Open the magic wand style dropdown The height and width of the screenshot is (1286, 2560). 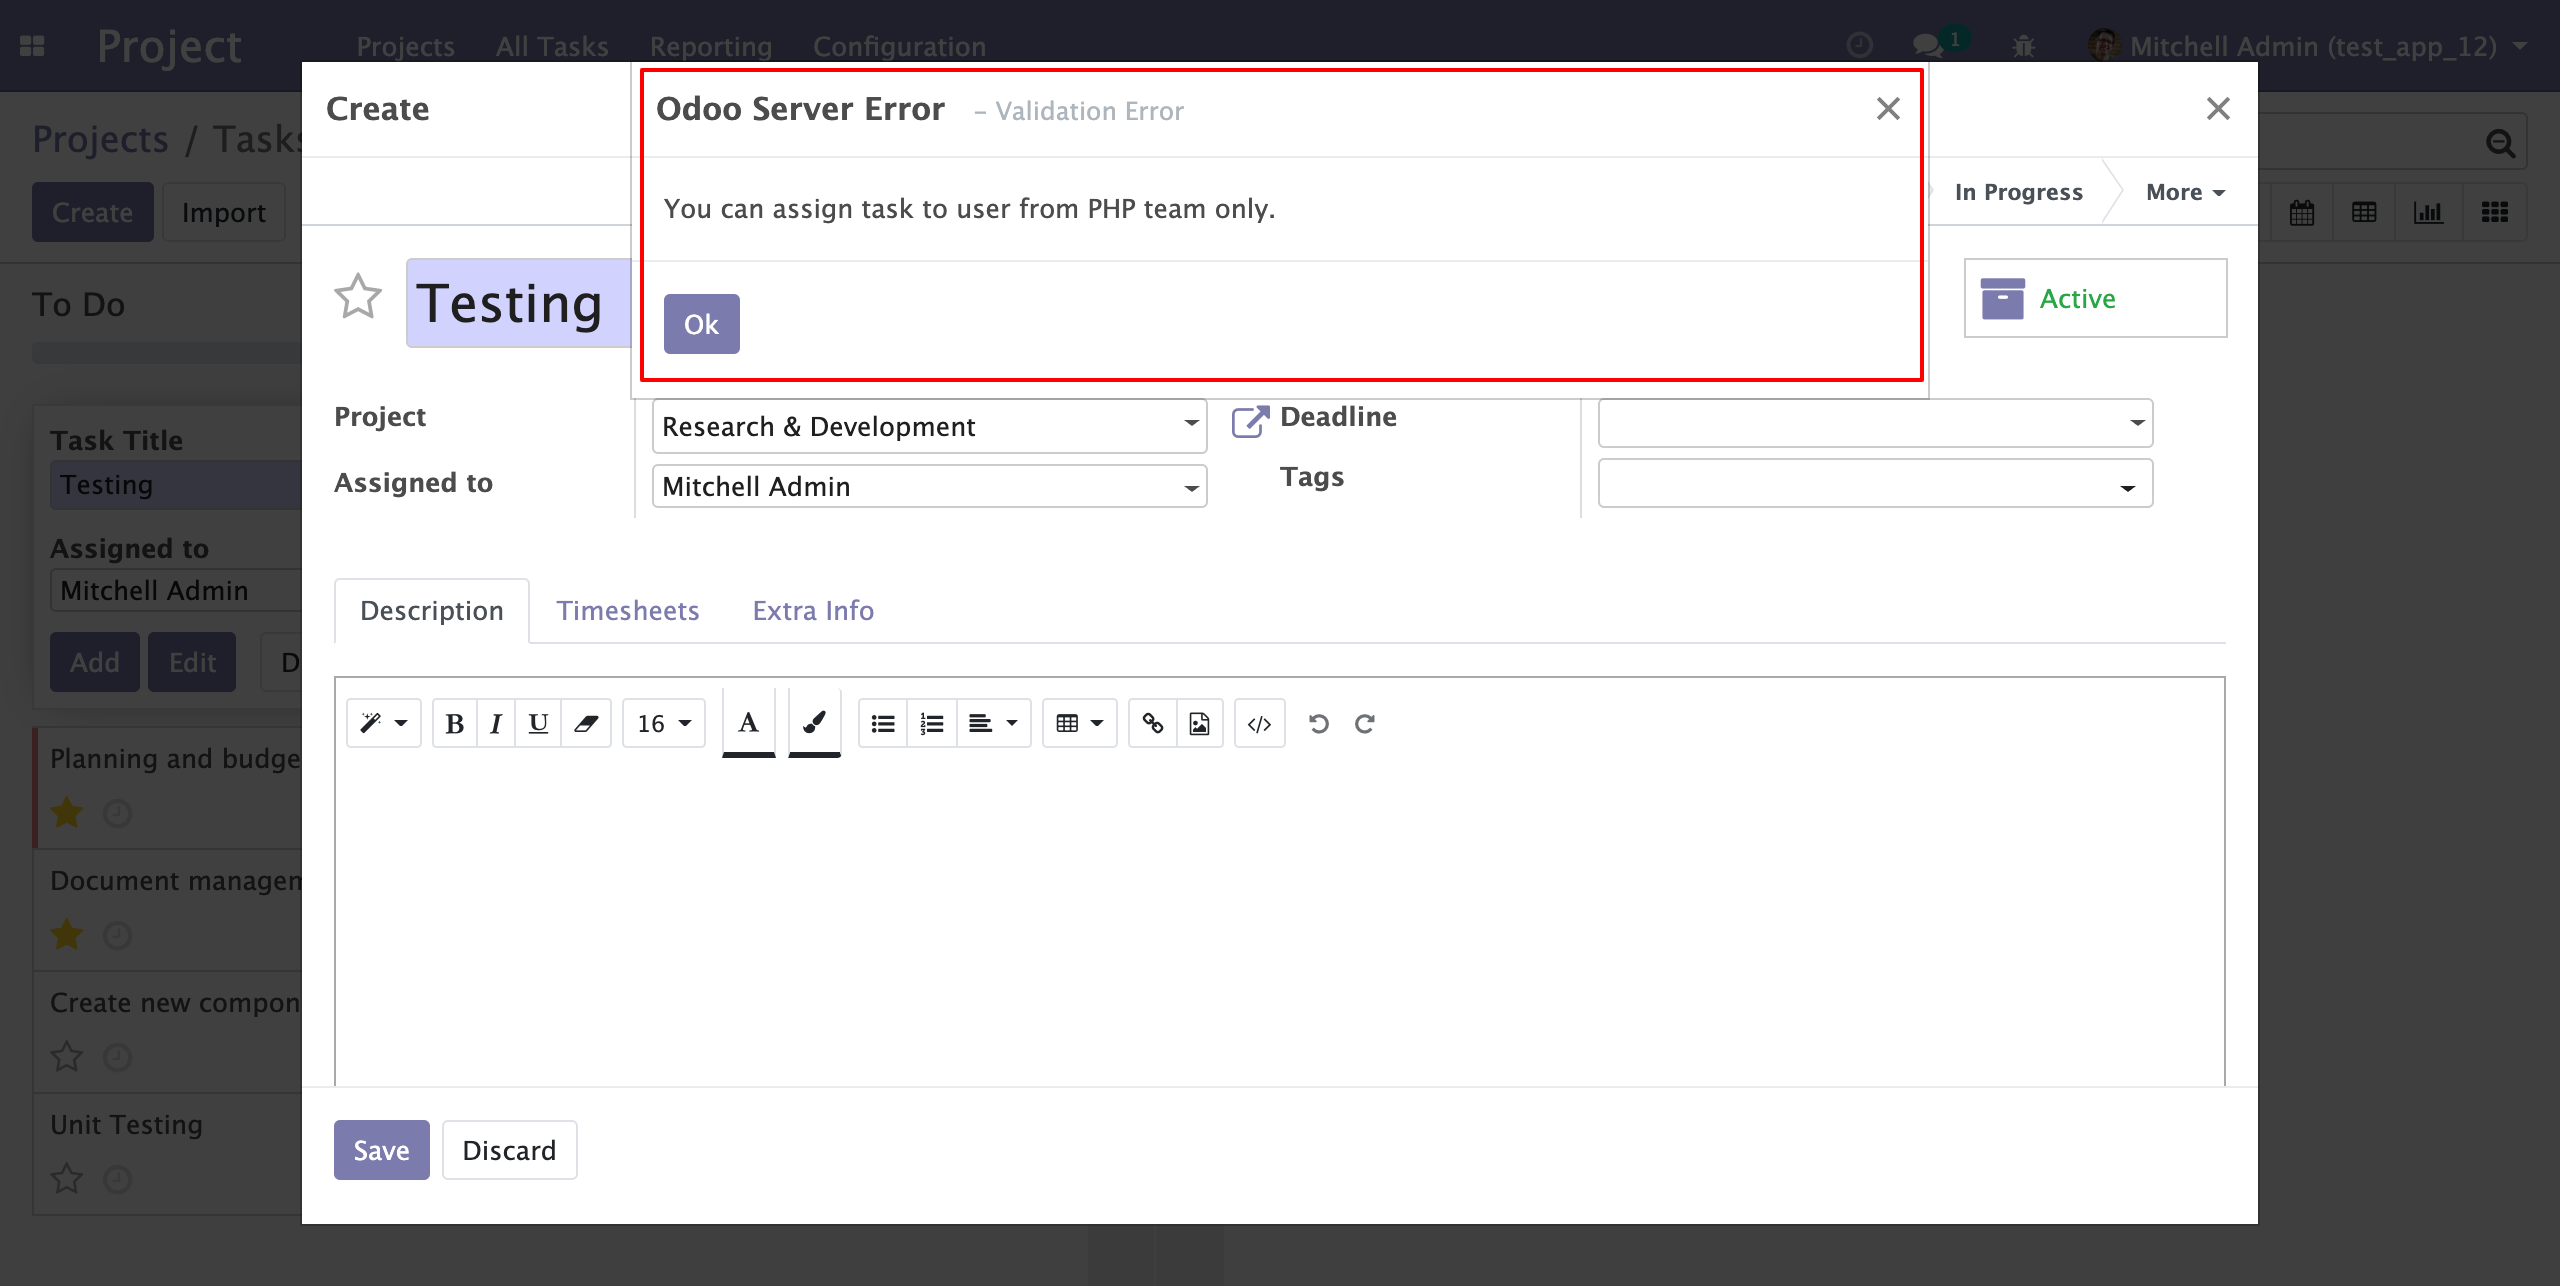coord(384,723)
